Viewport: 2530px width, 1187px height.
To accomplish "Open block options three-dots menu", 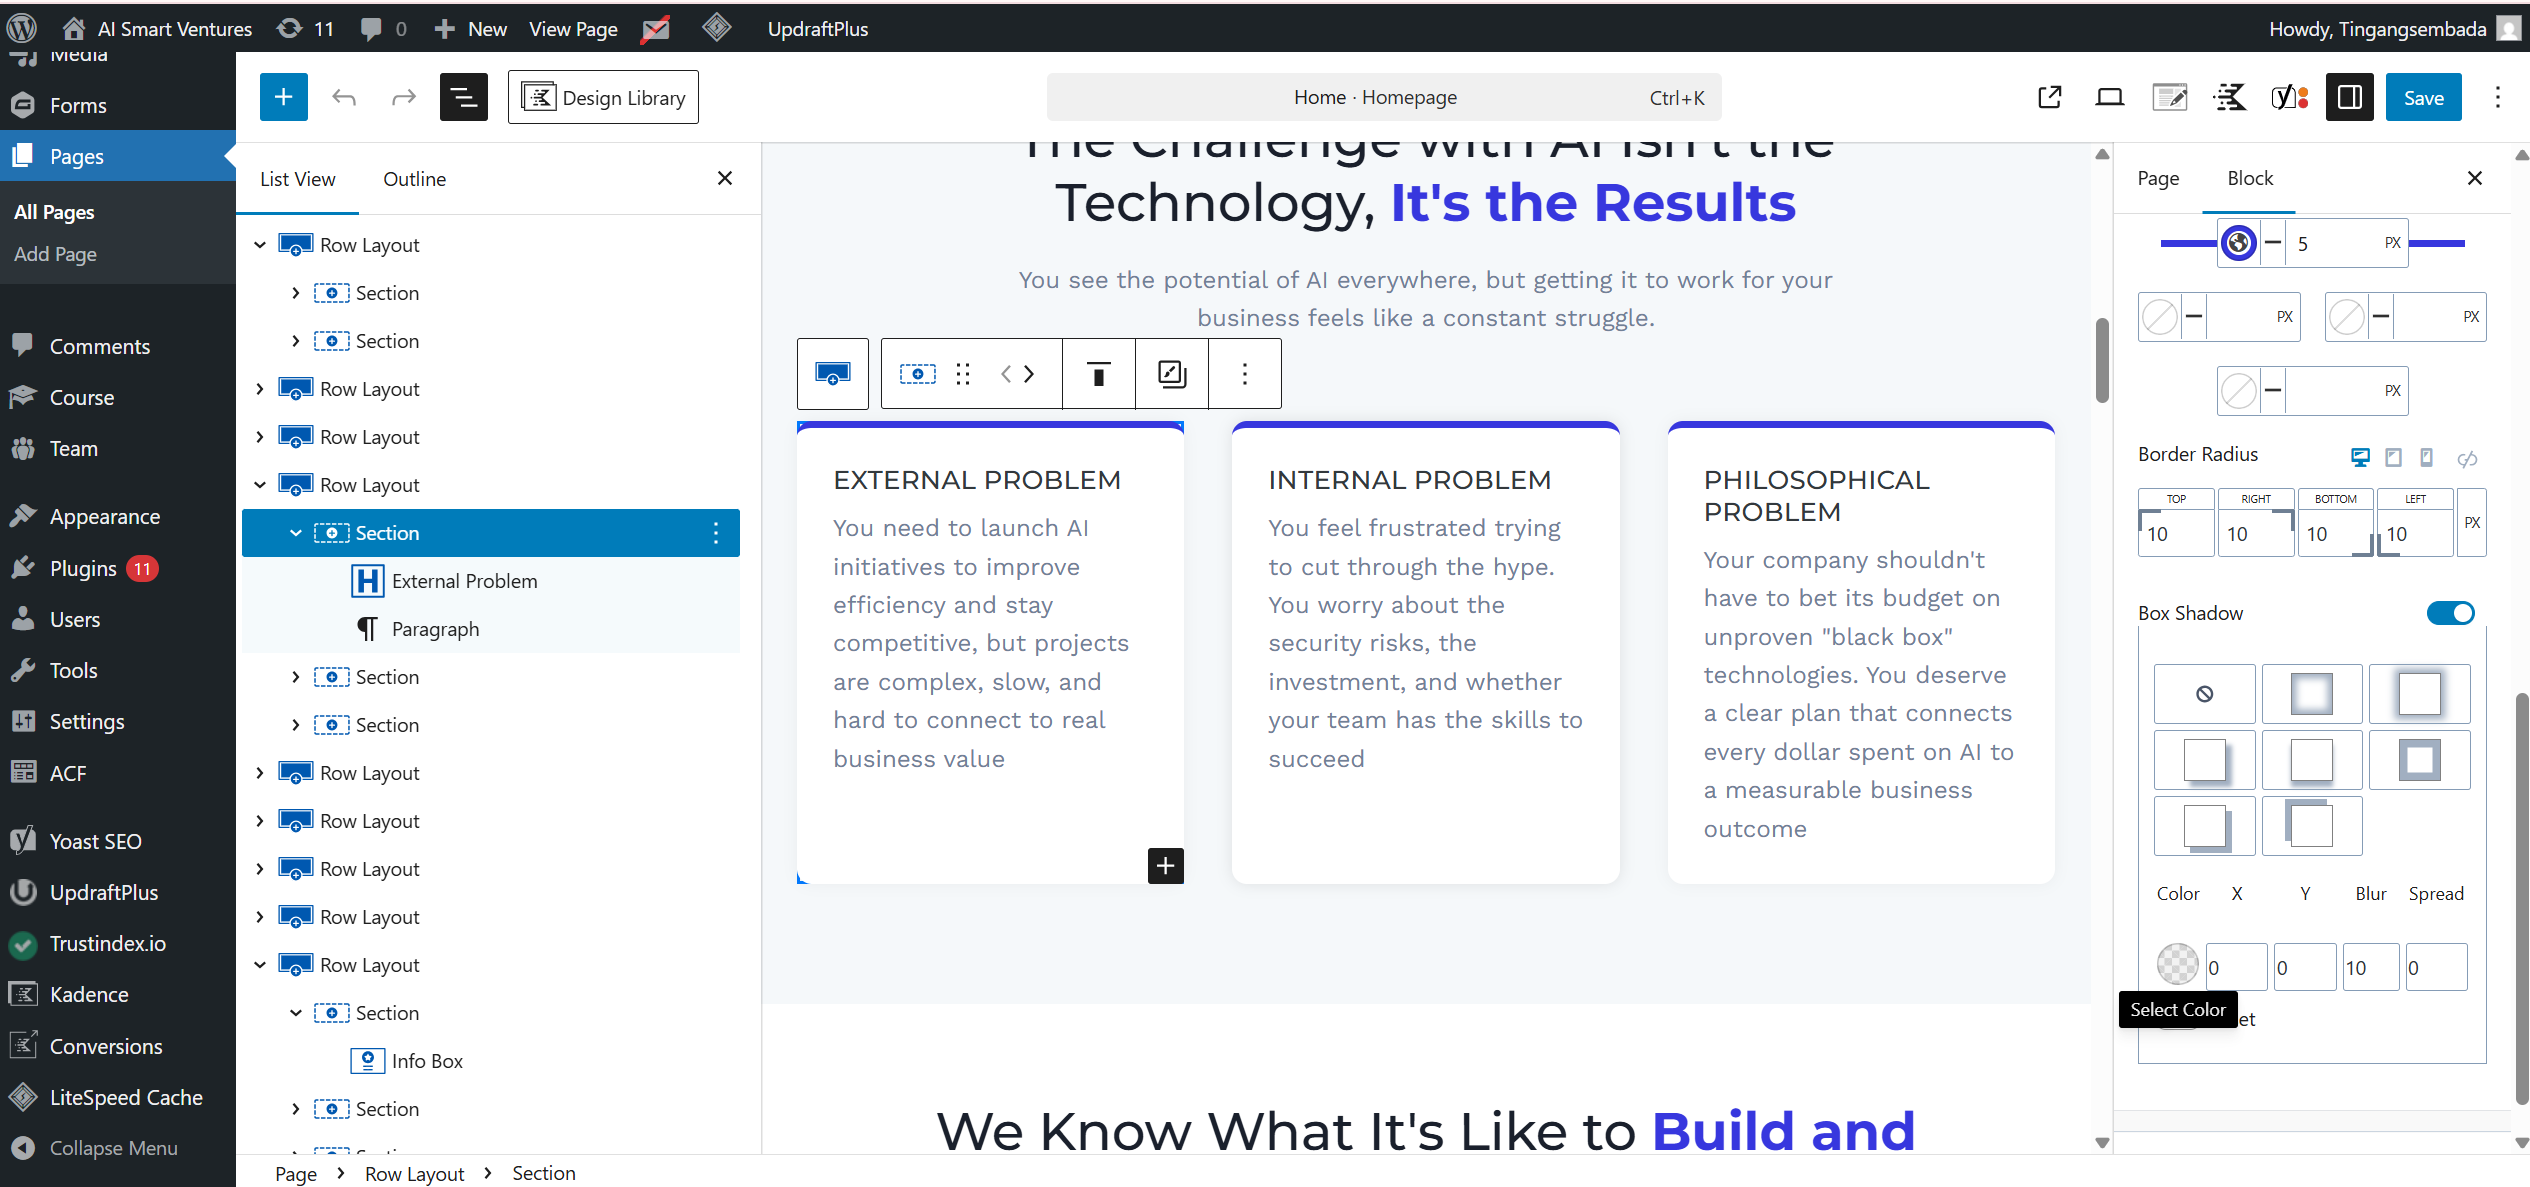I will click(1244, 374).
